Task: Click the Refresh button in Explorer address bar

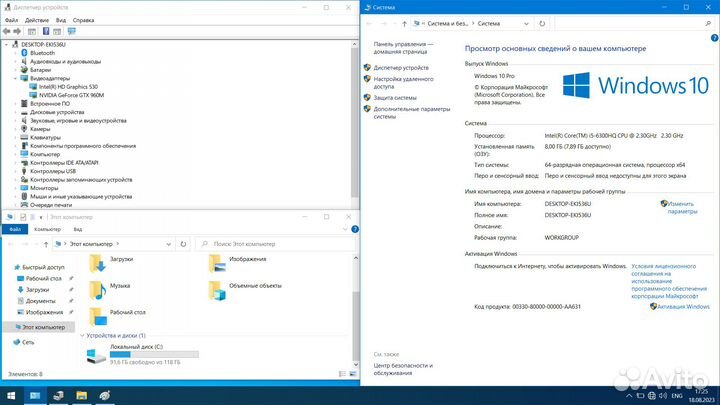Action: [183, 244]
